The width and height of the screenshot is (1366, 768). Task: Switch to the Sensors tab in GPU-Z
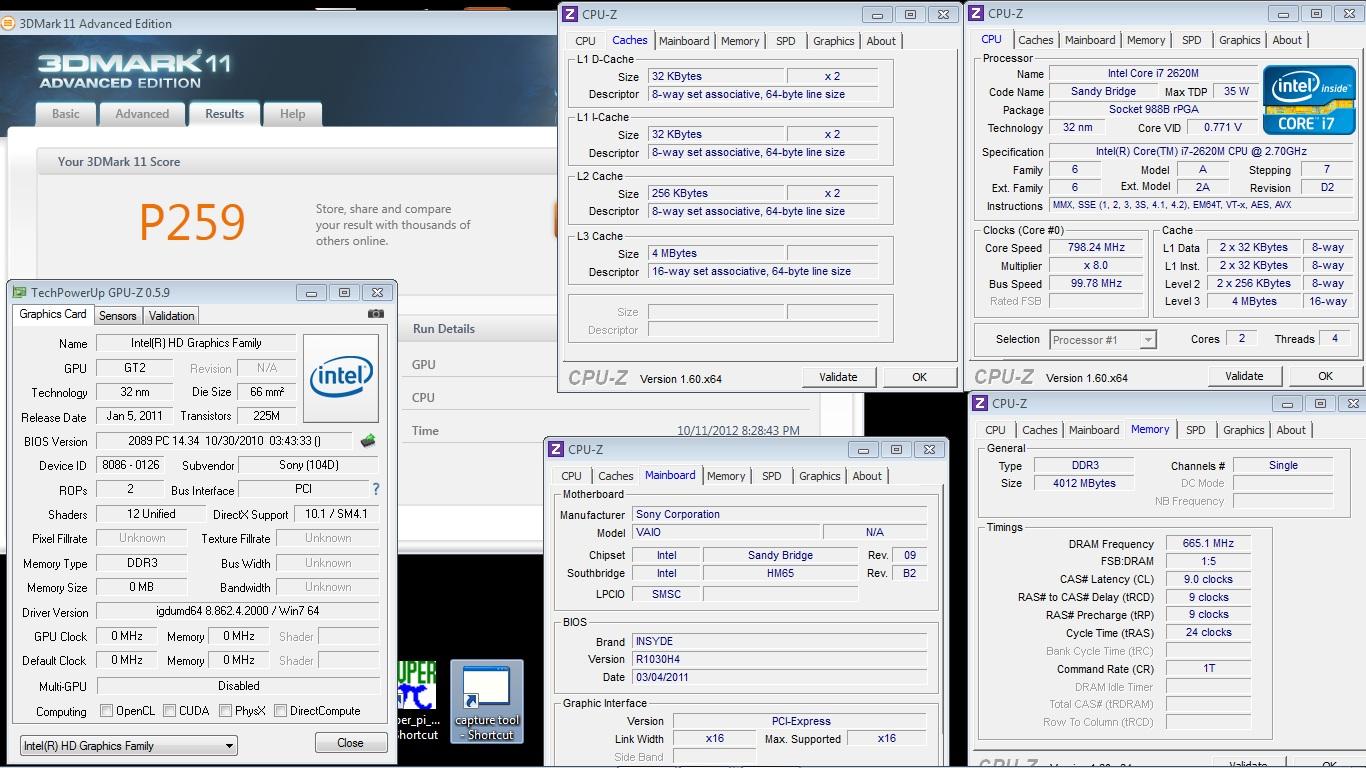point(117,315)
